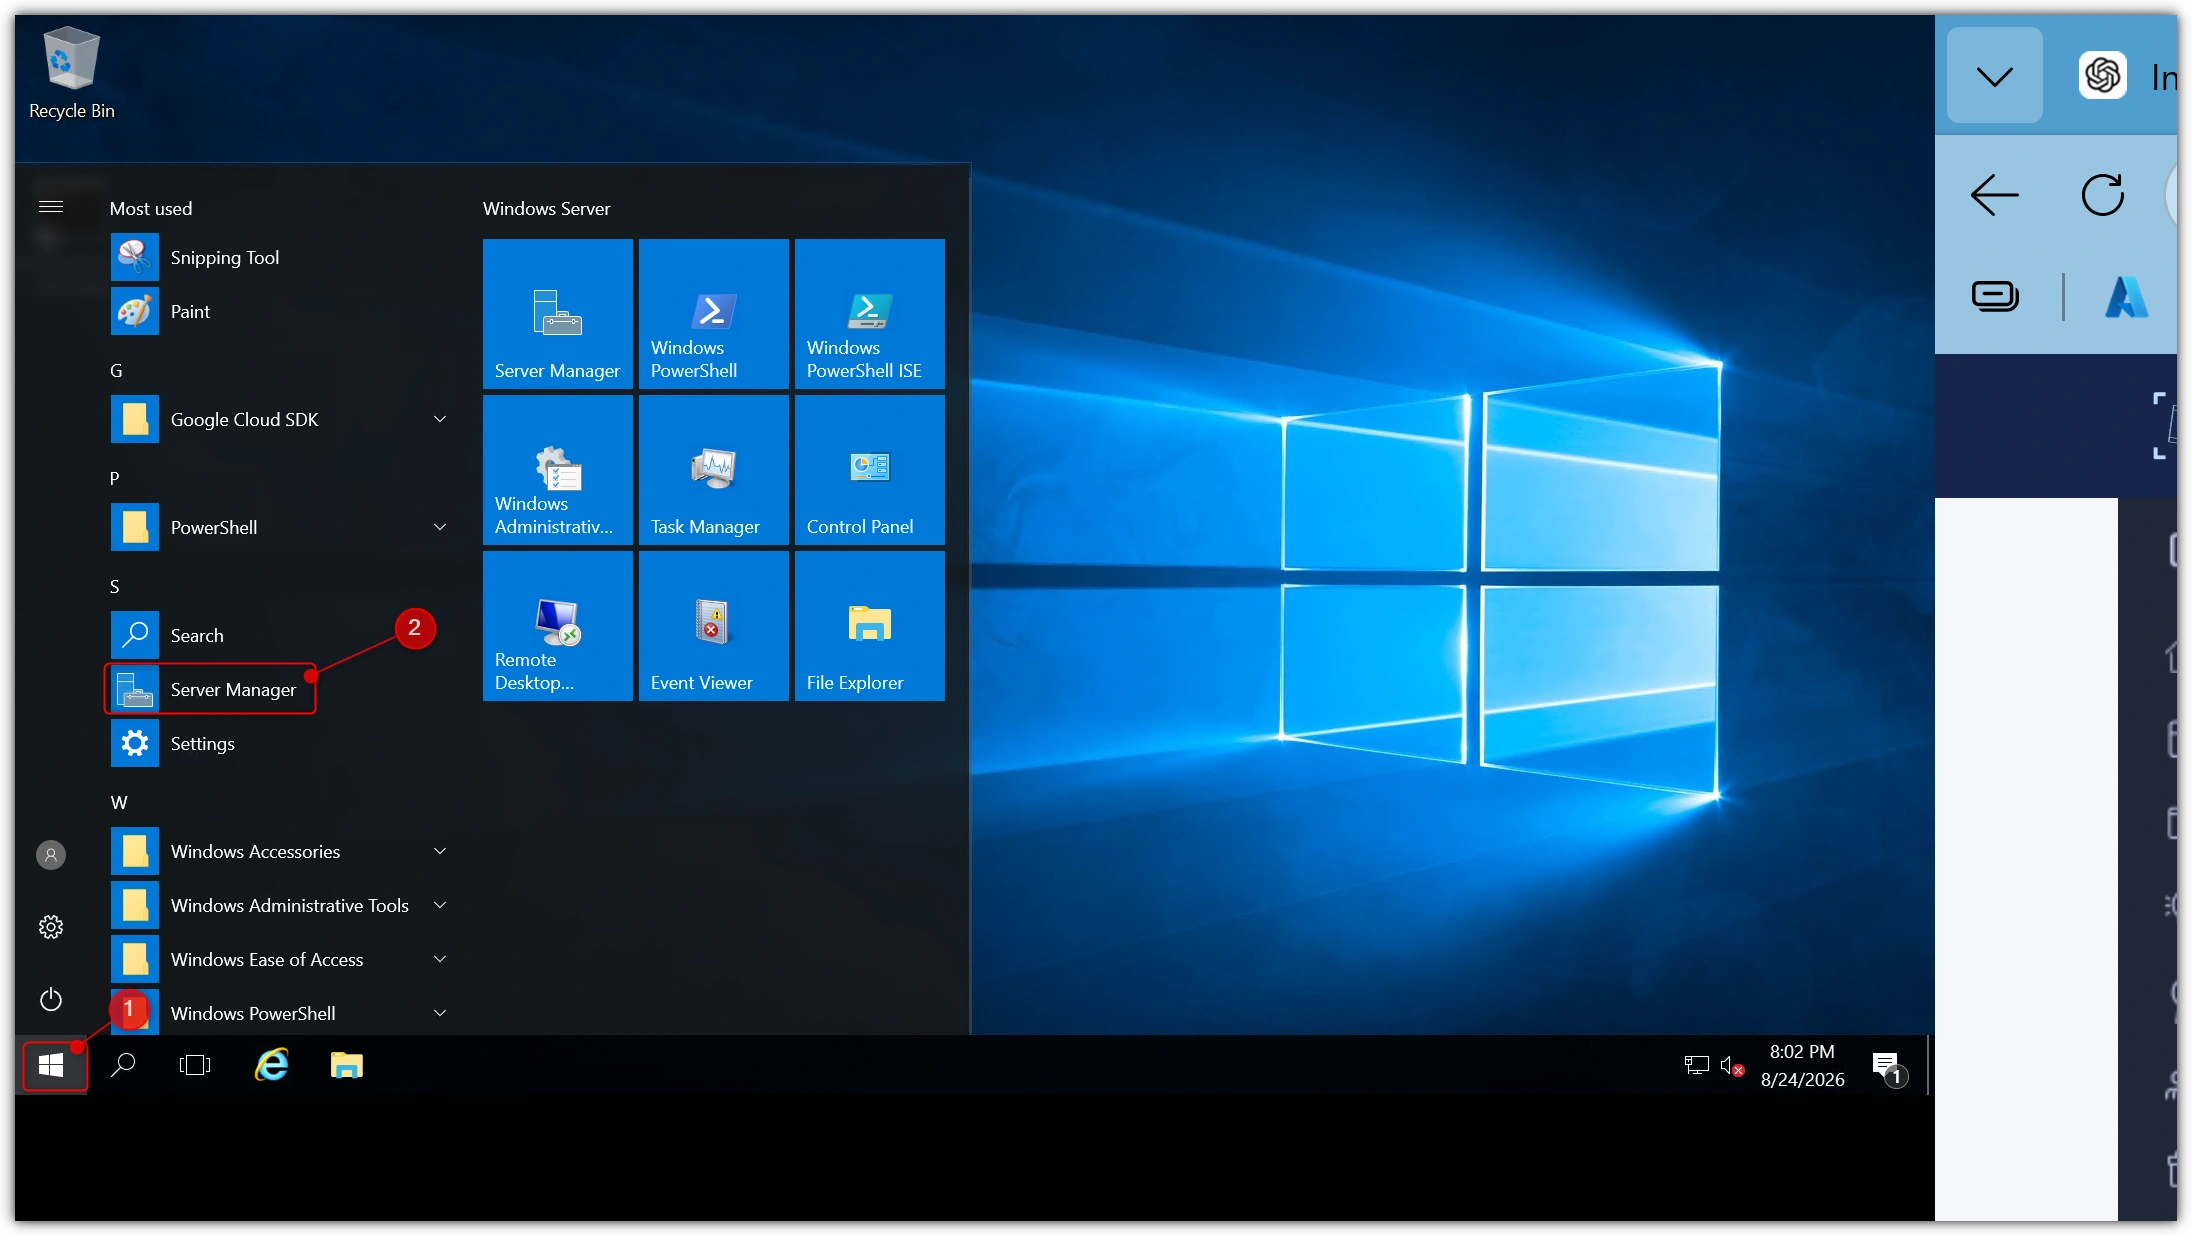
Task: Expand the Windows Accessories folder
Action: [279, 852]
